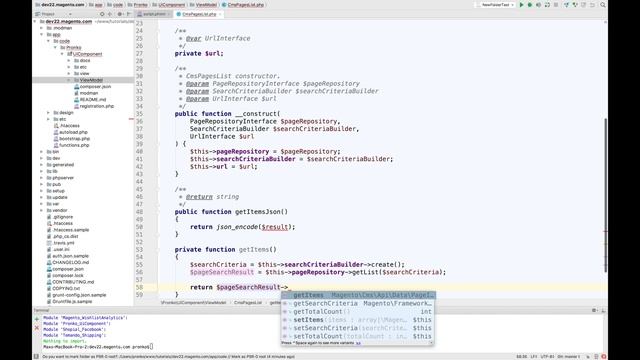Choose getItems from autocomplete popup
The image size is (640, 360).
click(358, 295)
